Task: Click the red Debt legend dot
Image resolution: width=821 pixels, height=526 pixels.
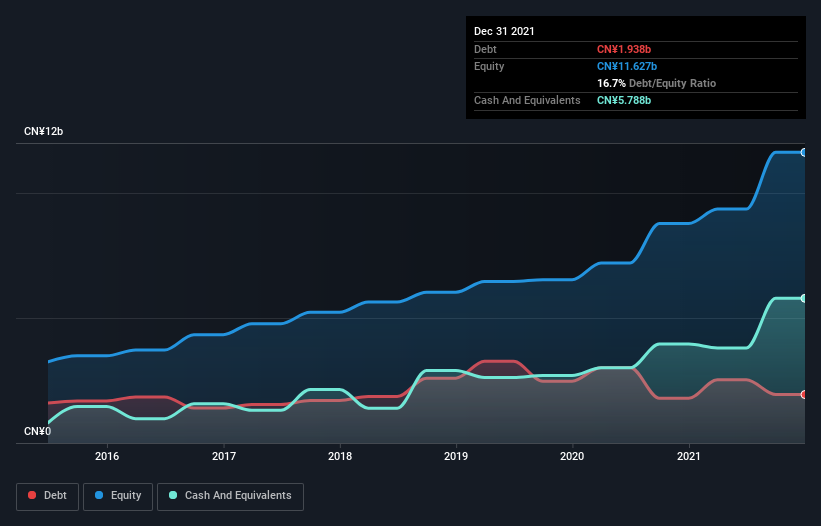Action: coord(32,495)
